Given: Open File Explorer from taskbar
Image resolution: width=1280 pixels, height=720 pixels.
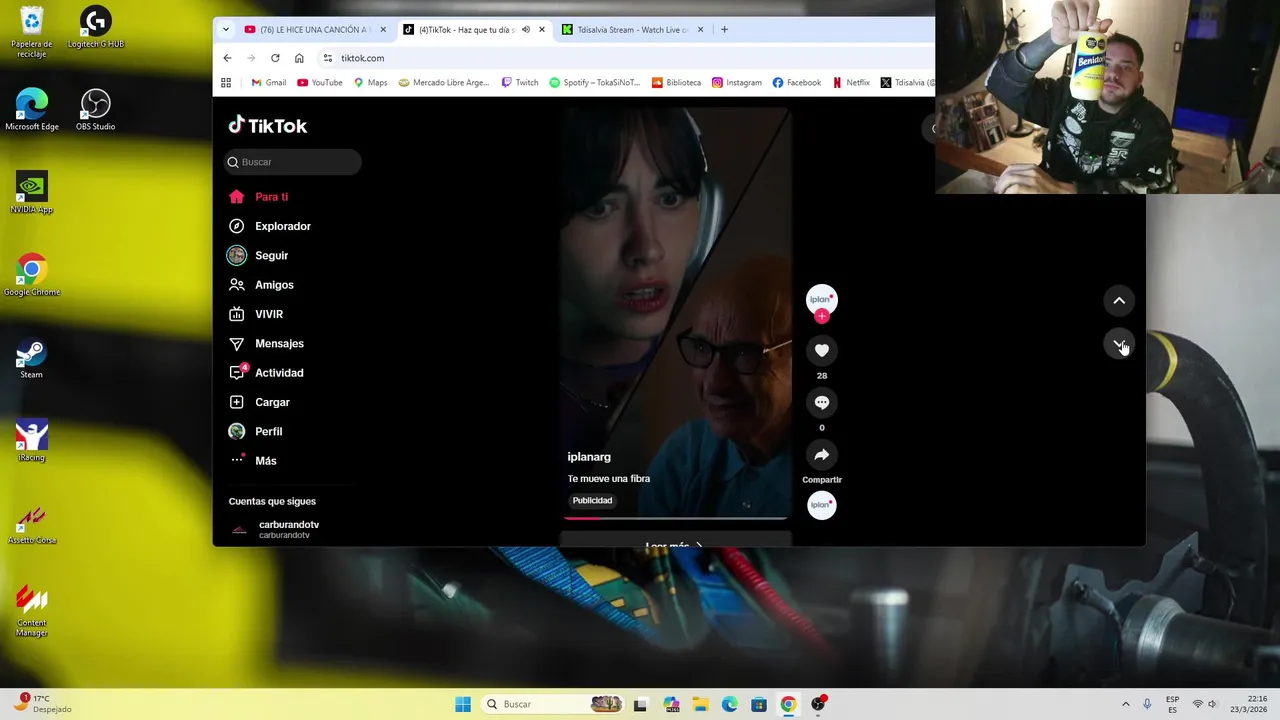Looking at the screenshot, I should point(700,704).
